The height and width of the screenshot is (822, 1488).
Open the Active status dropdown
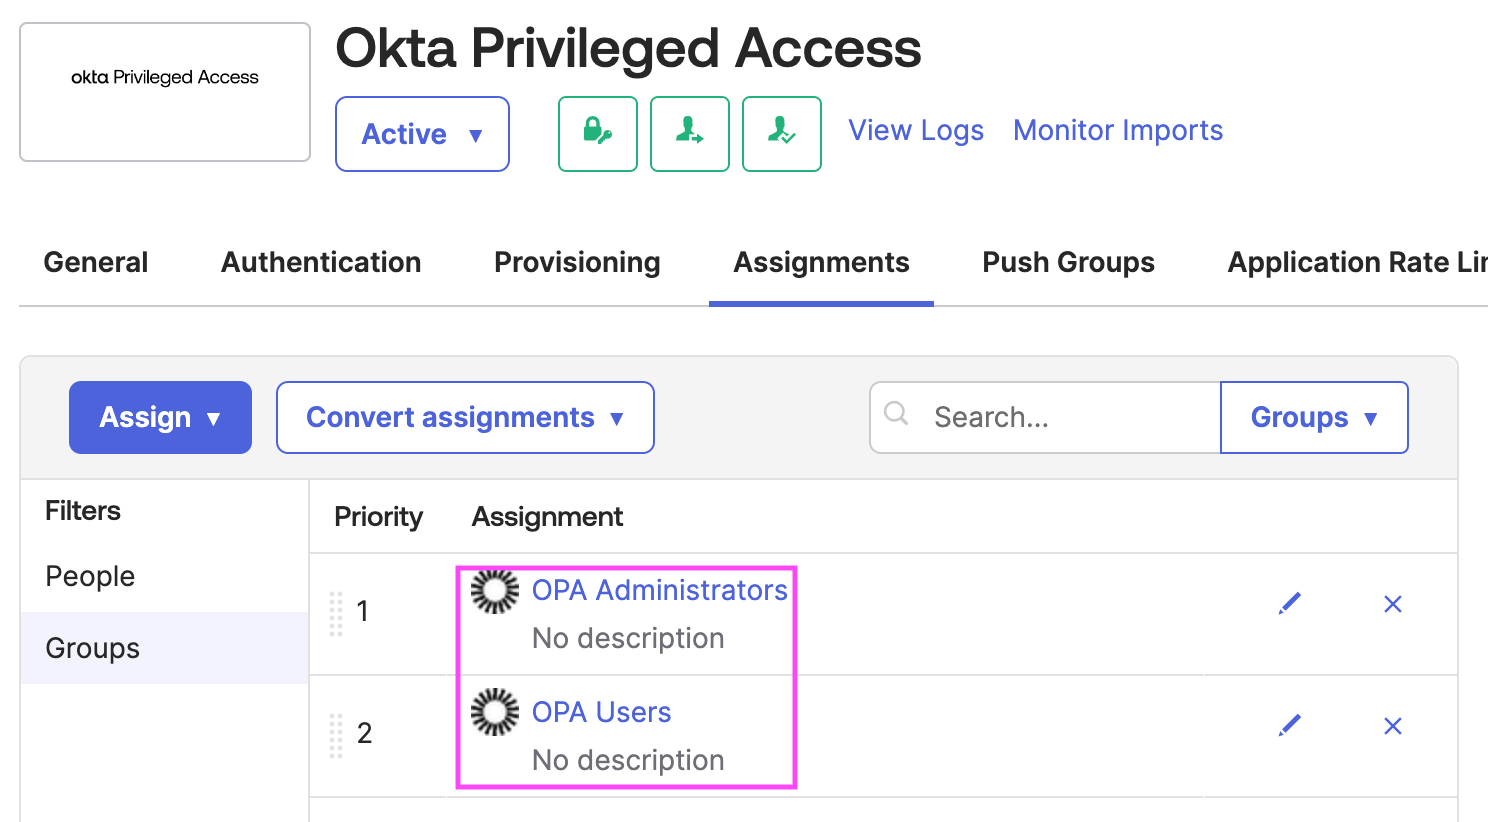tap(421, 133)
